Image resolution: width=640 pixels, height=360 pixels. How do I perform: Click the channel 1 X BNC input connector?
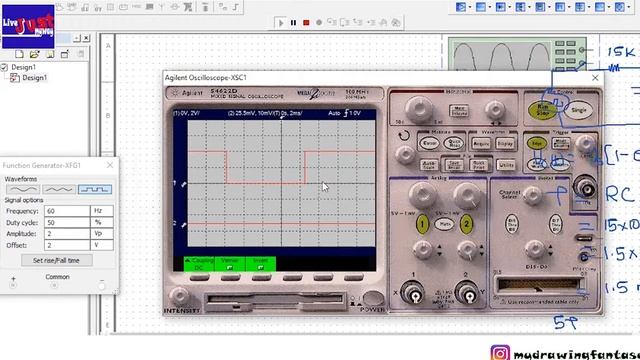(413, 293)
